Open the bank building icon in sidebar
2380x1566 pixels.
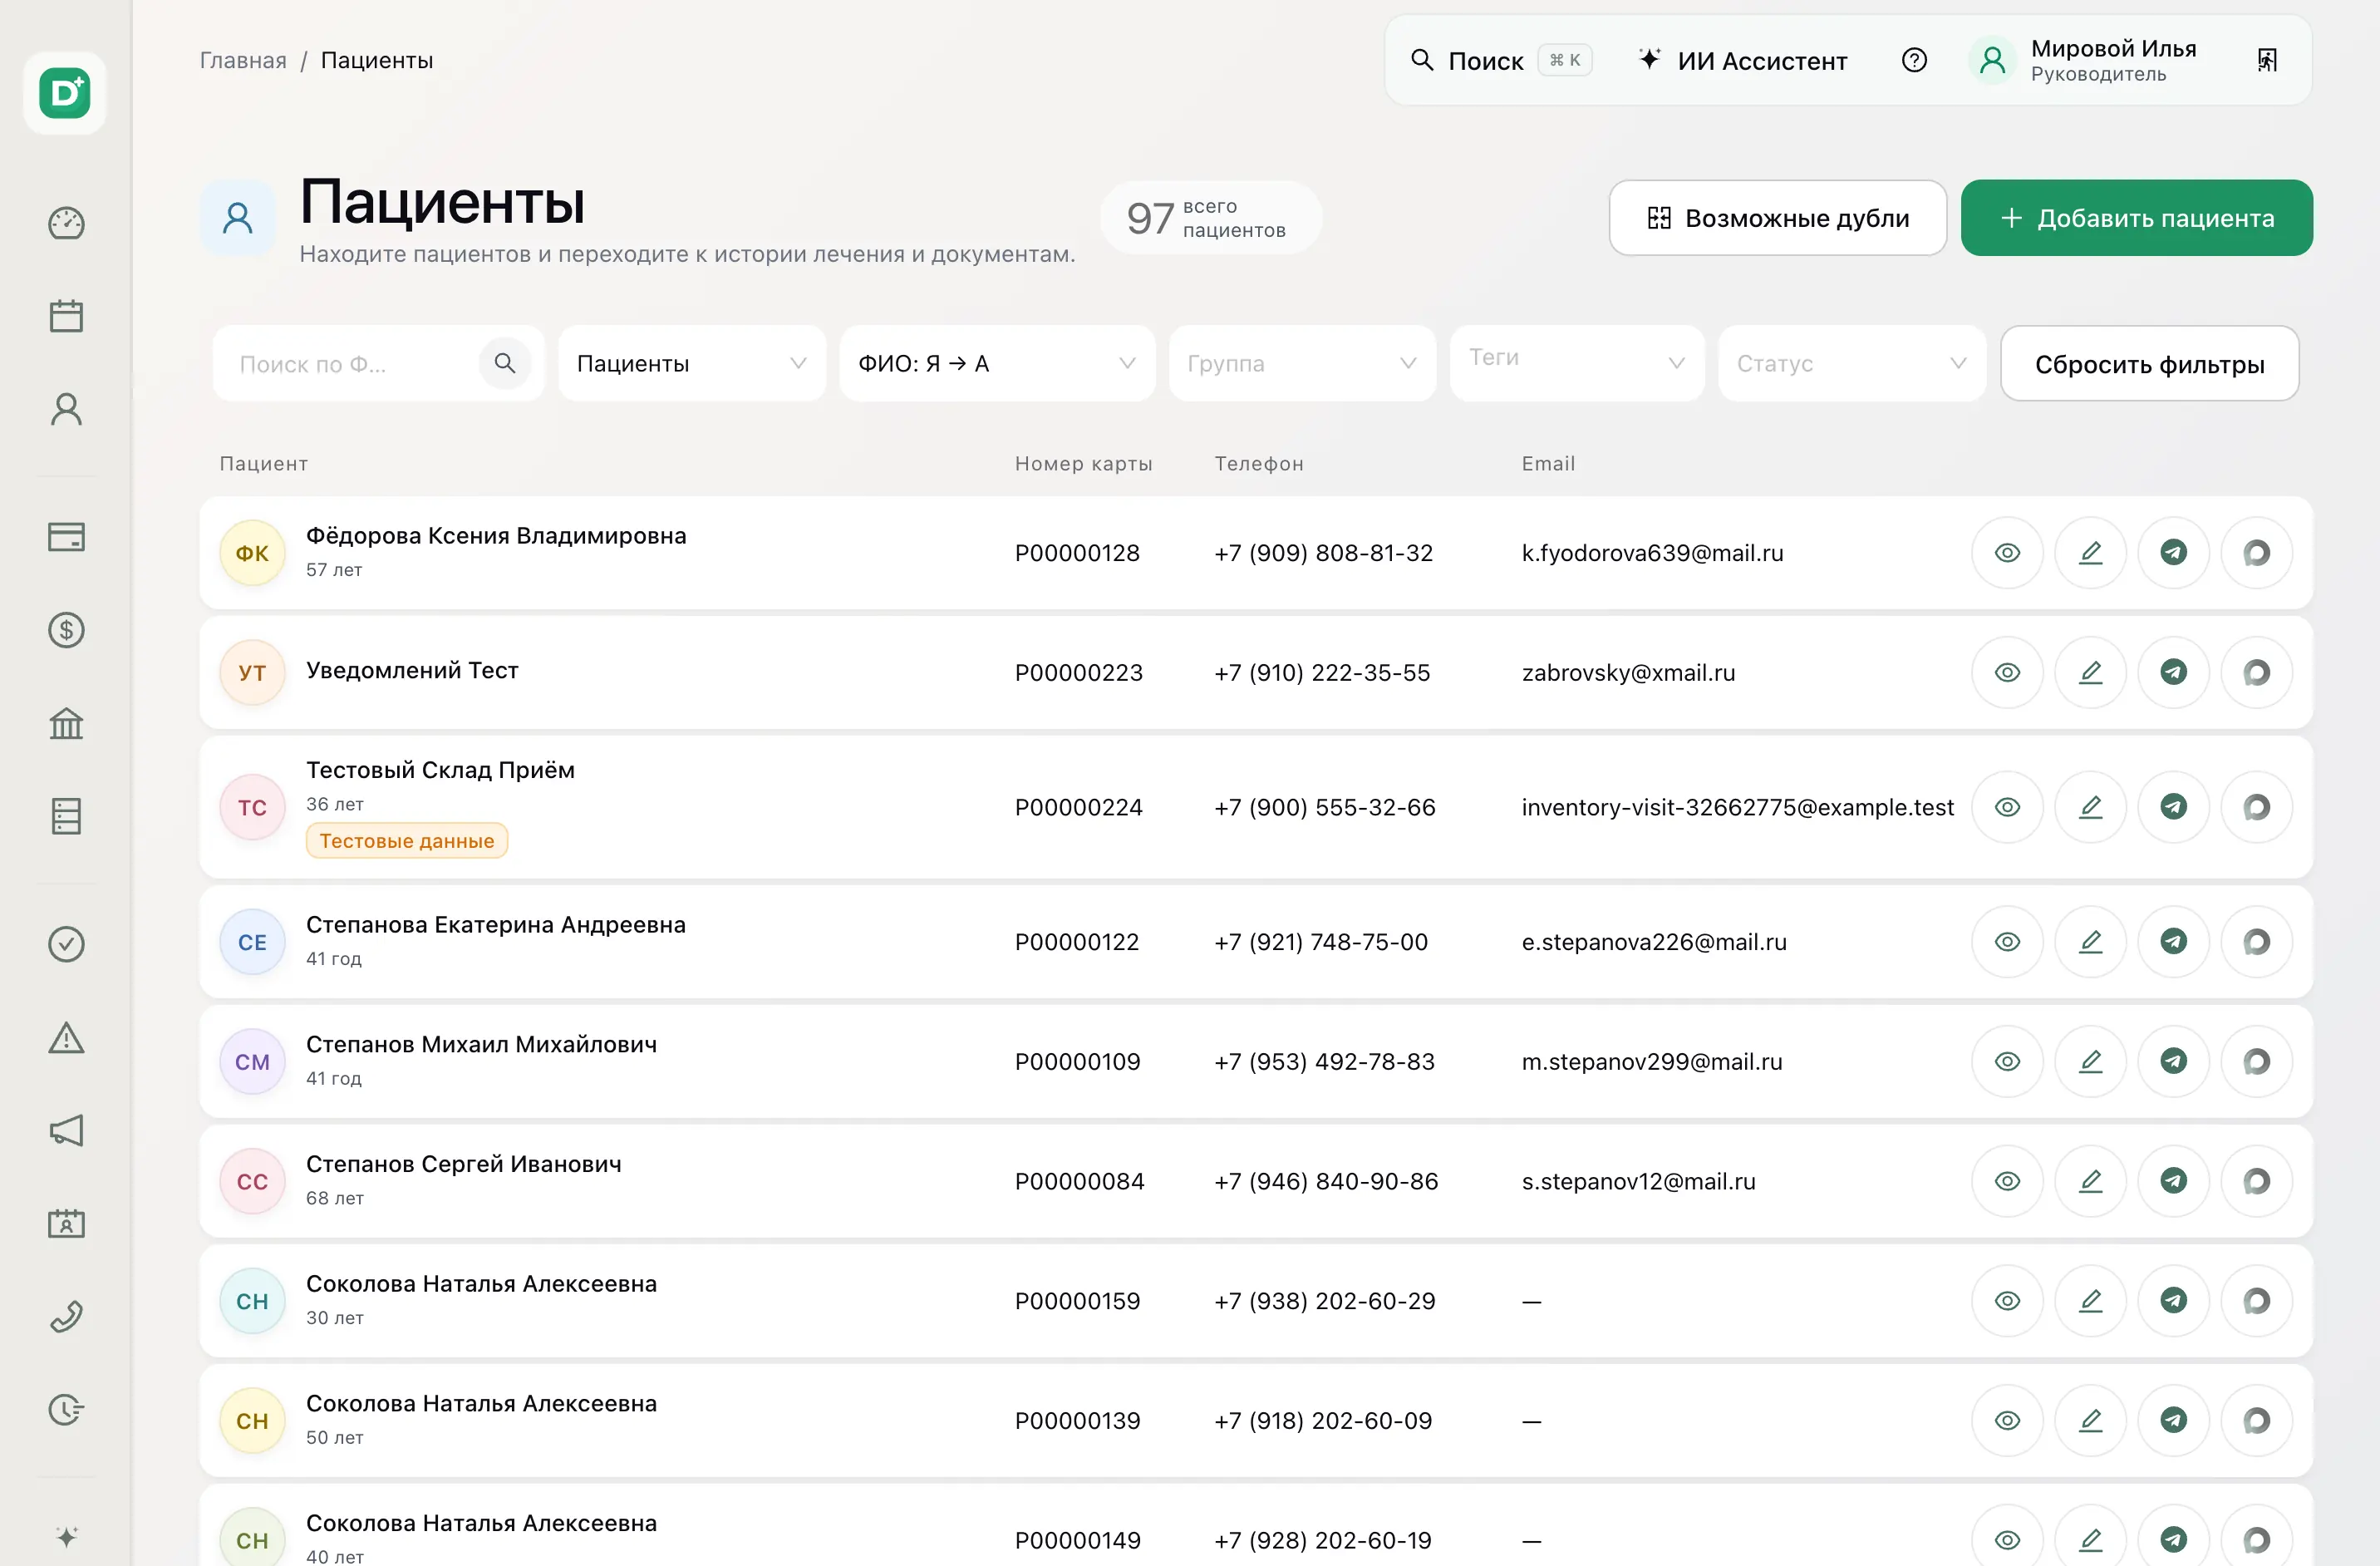click(66, 723)
